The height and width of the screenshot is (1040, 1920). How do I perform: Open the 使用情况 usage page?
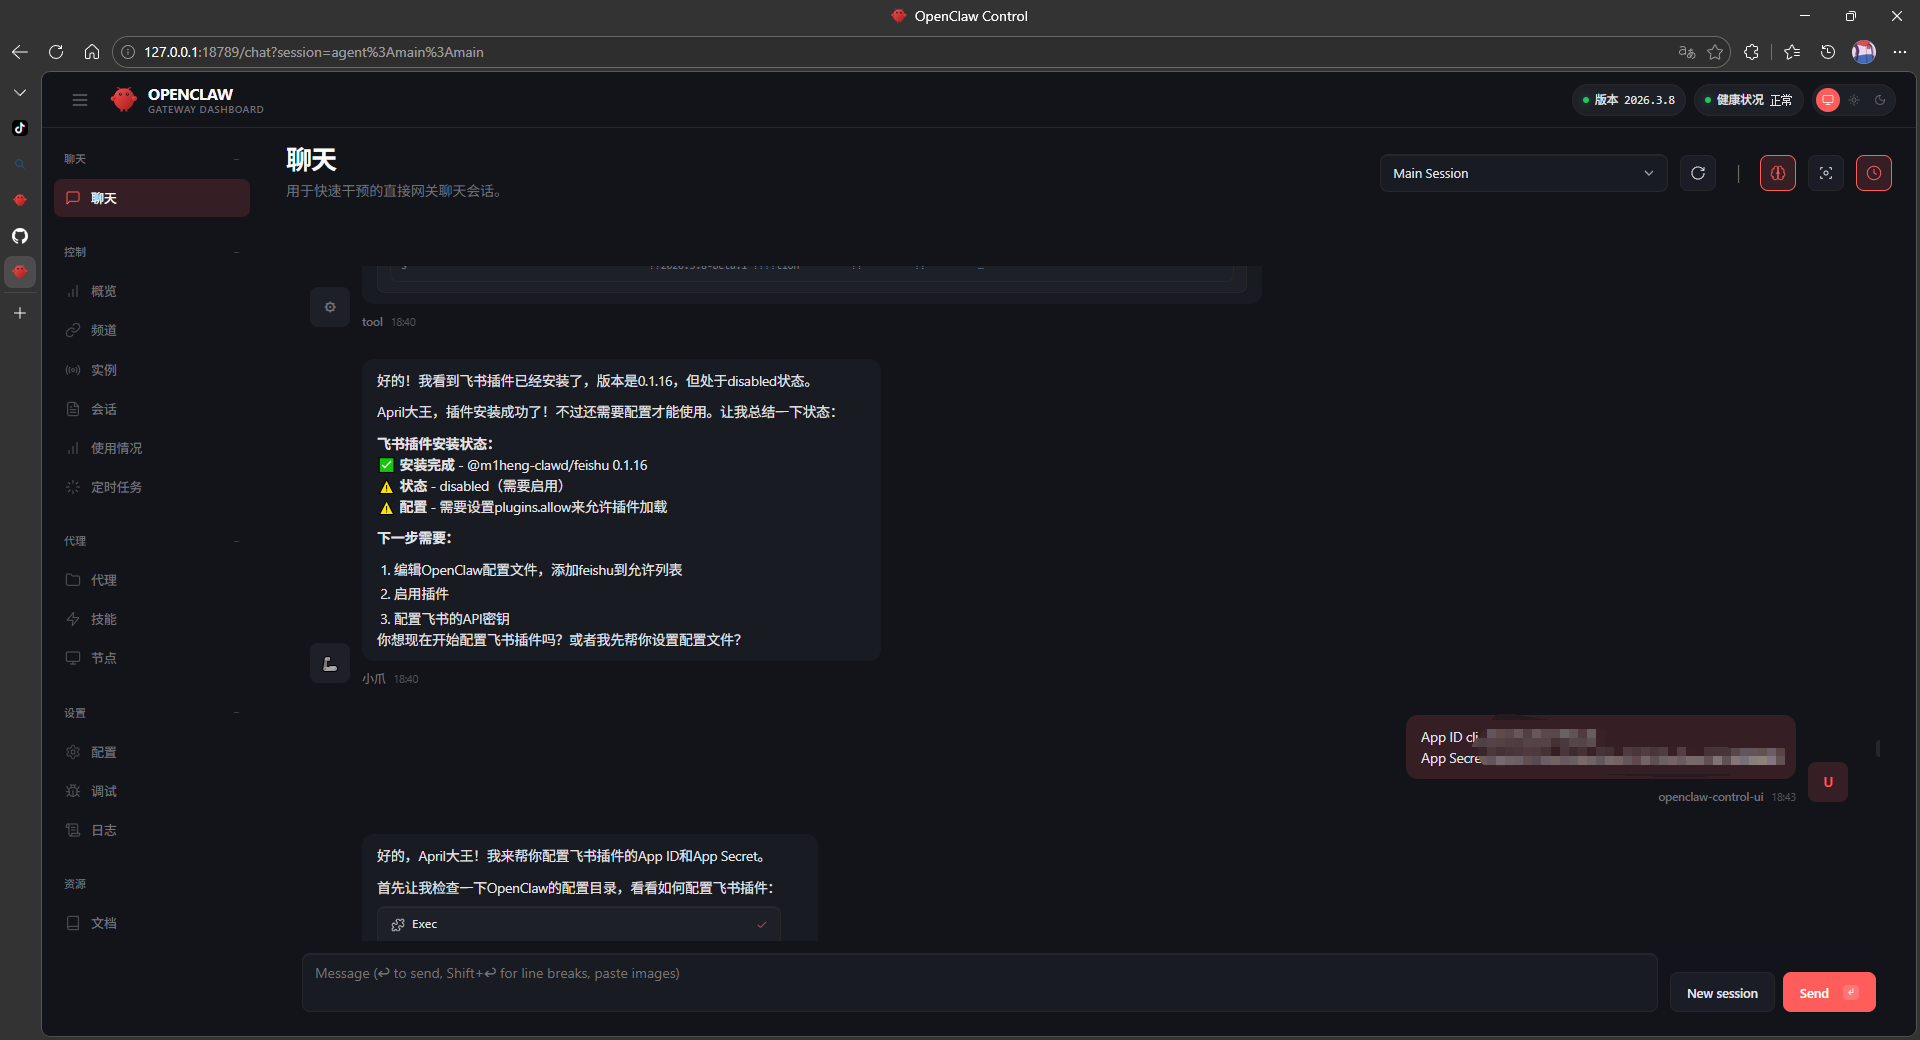click(x=152, y=448)
